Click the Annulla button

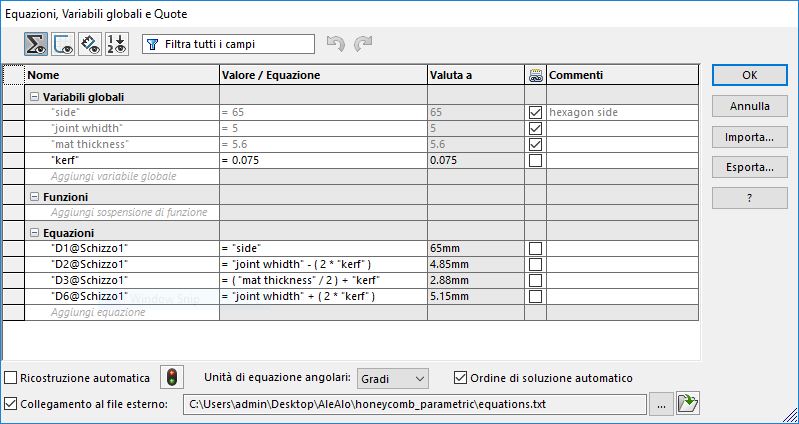[750, 107]
